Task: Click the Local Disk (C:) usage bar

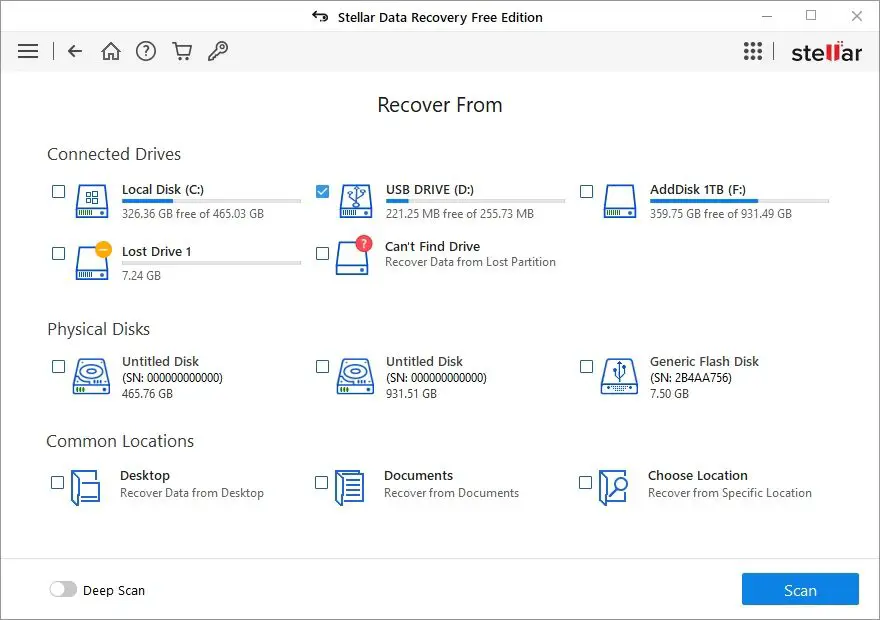Action: click(211, 201)
